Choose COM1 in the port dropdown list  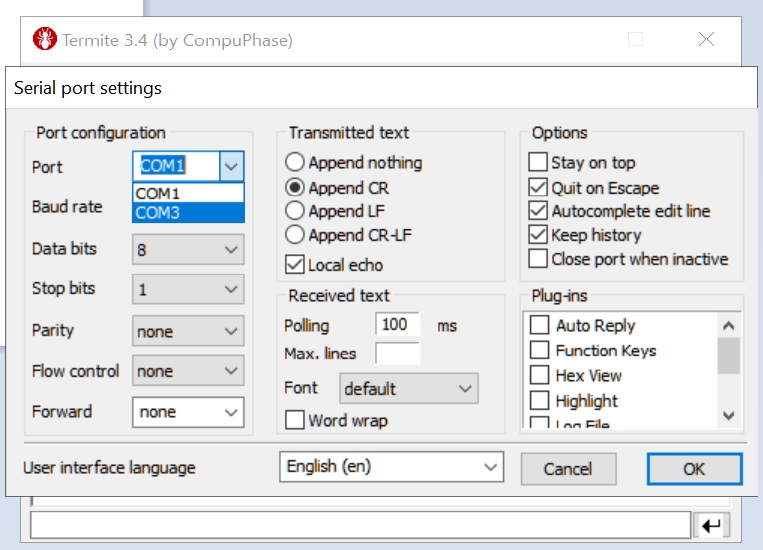click(x=187, y=193)
